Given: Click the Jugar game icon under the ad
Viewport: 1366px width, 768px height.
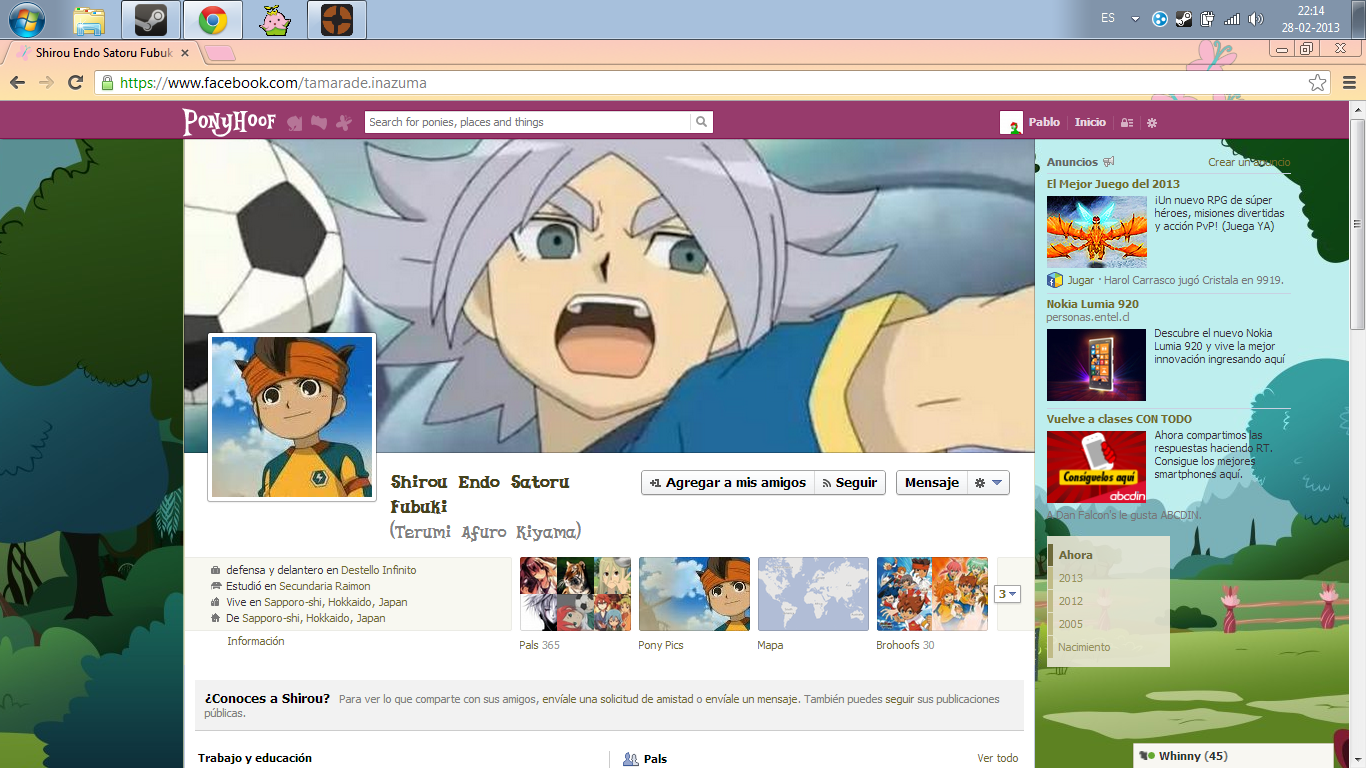Looking at the screenshot, I should (x=1054, y=280).
